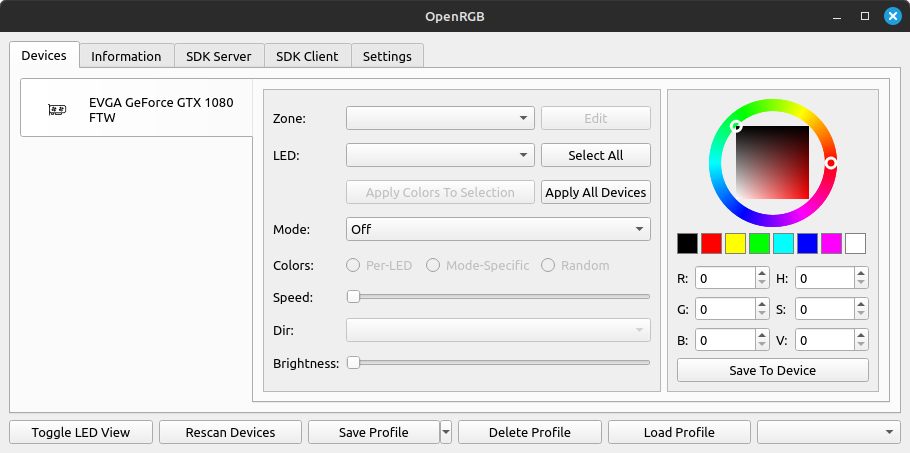Open the LED dropdown
Screen dimensions: 910x453
pyautogui.click(x=440, y=155)
